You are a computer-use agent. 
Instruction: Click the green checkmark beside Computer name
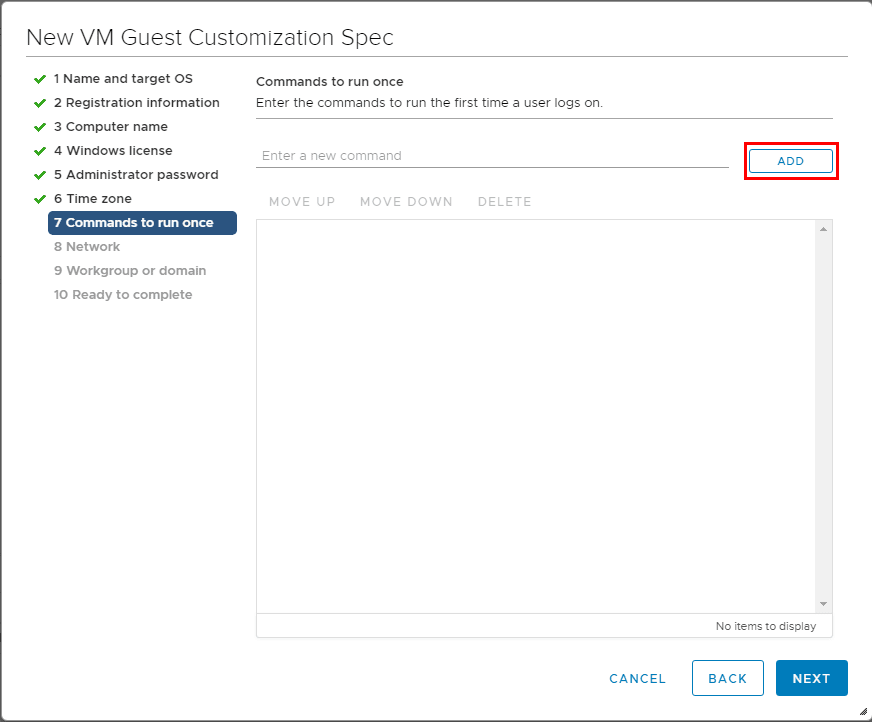tap(40, 127)
